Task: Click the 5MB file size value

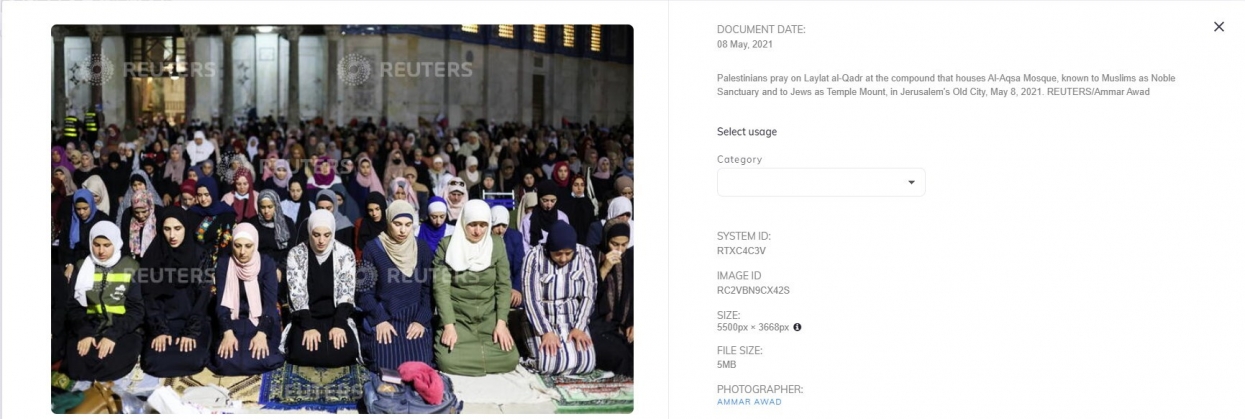Action: click(x=727, y=365)
